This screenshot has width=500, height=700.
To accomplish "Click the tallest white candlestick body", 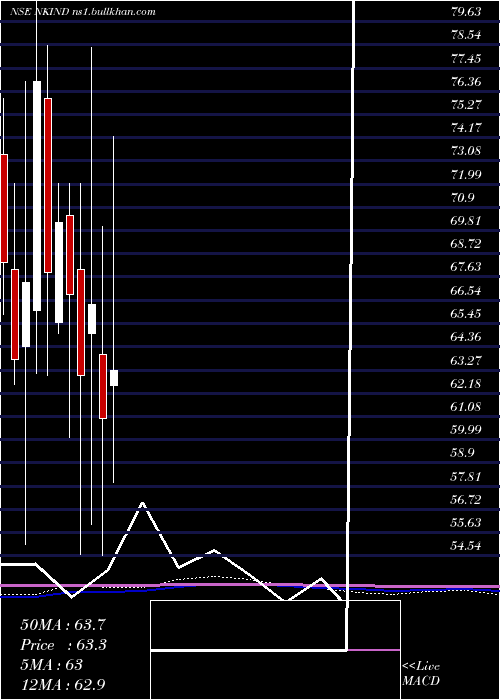I will click(x=37, y=196).
